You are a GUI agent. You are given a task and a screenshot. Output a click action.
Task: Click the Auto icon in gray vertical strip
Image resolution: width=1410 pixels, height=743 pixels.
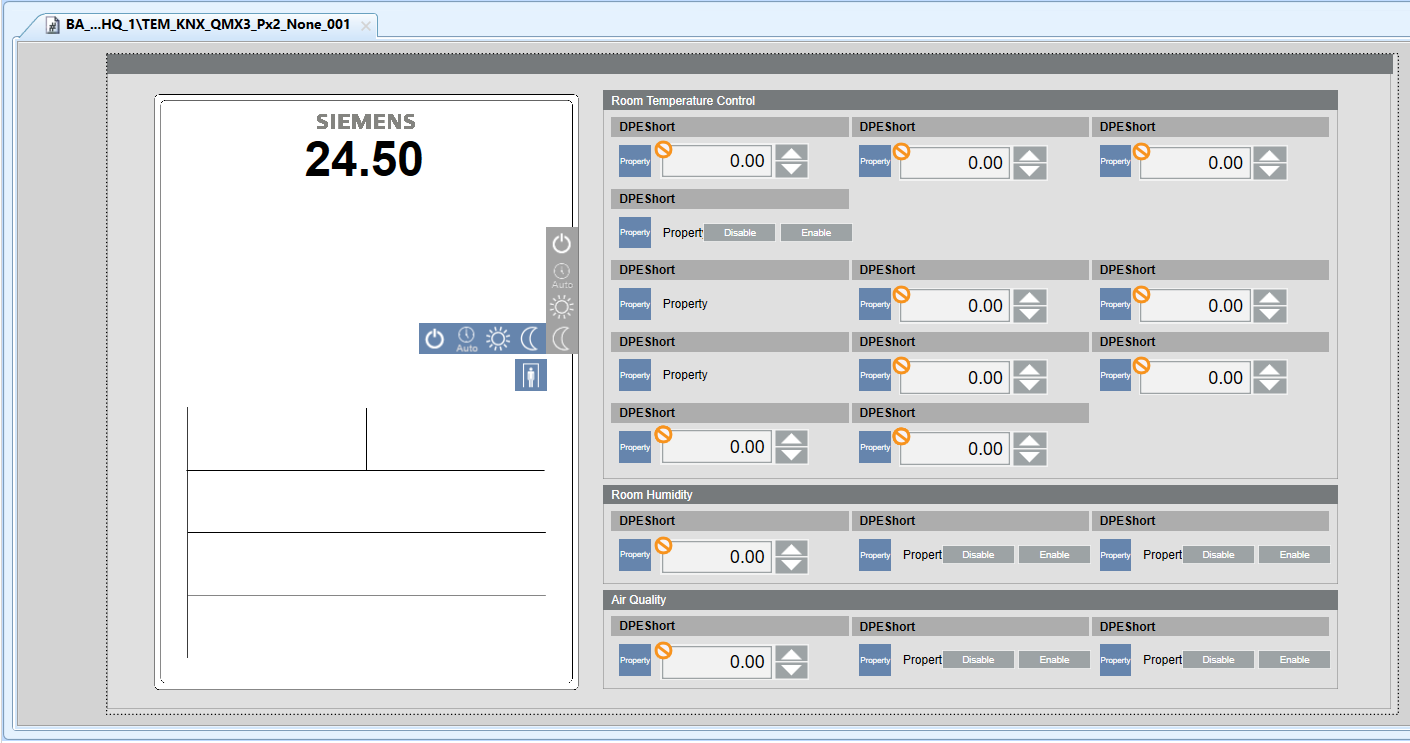pos(562,275)
